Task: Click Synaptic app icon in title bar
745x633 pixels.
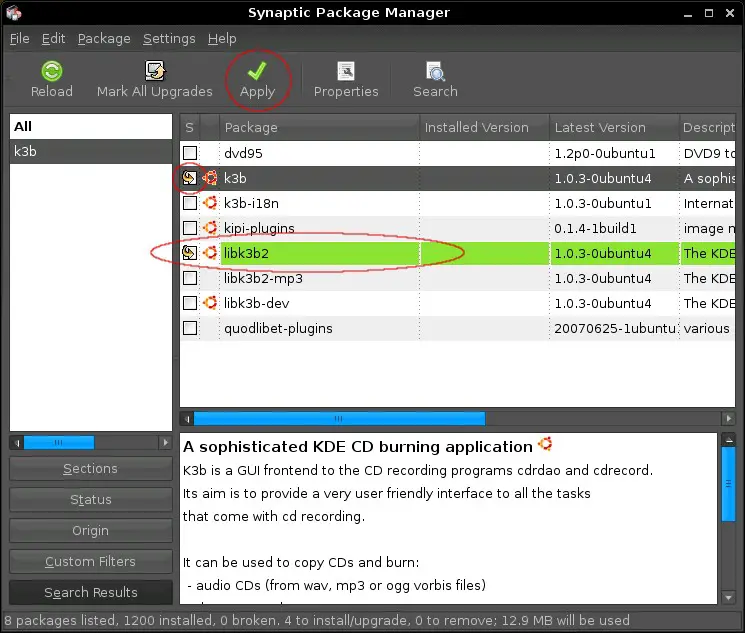Action: [x=14, y=12]
